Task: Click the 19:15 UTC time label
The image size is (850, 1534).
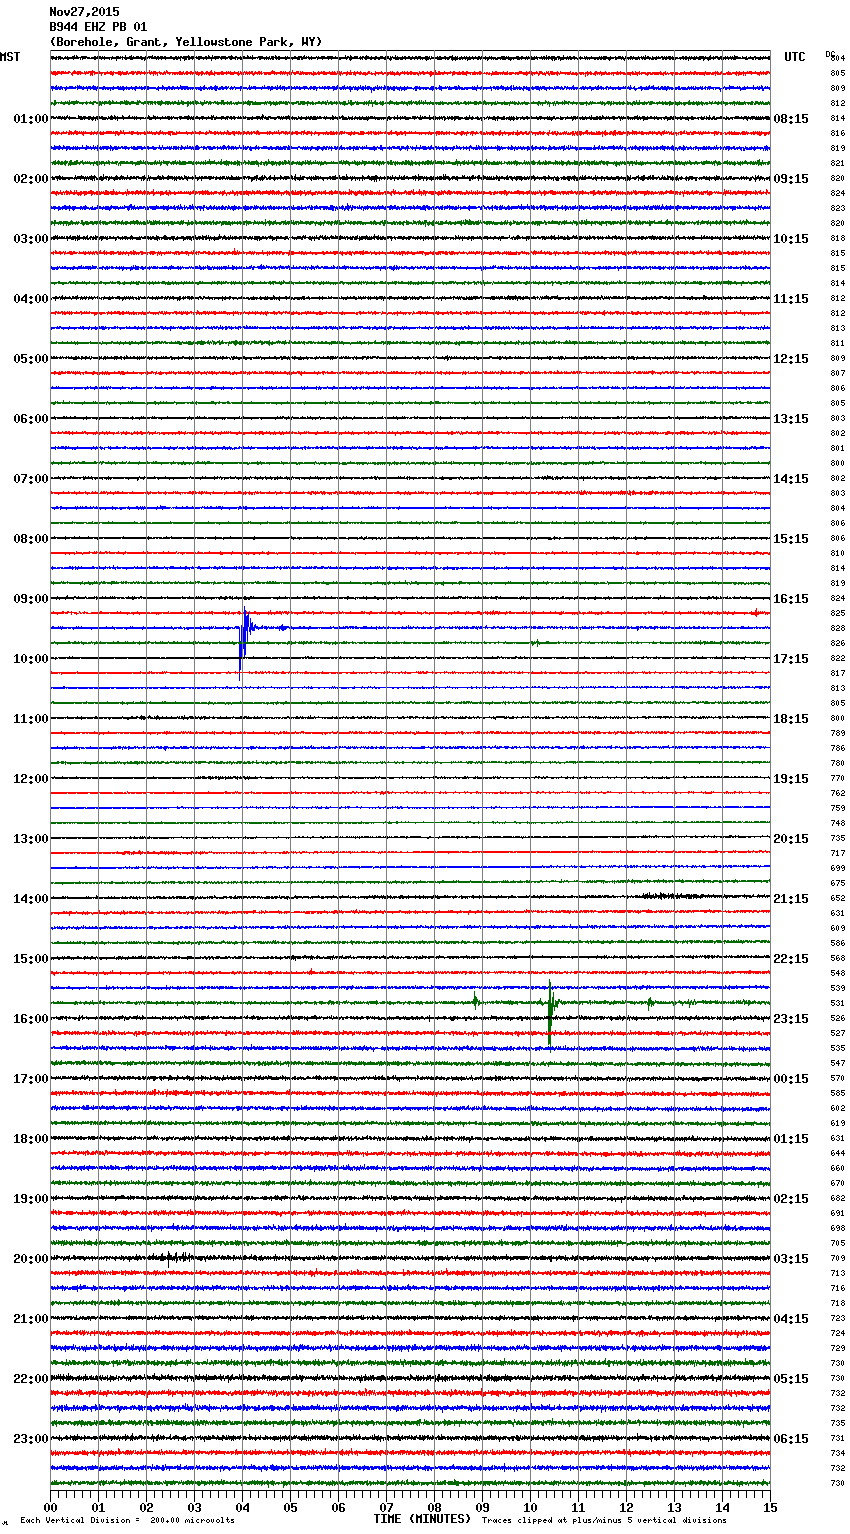Action: click(791, 779)
